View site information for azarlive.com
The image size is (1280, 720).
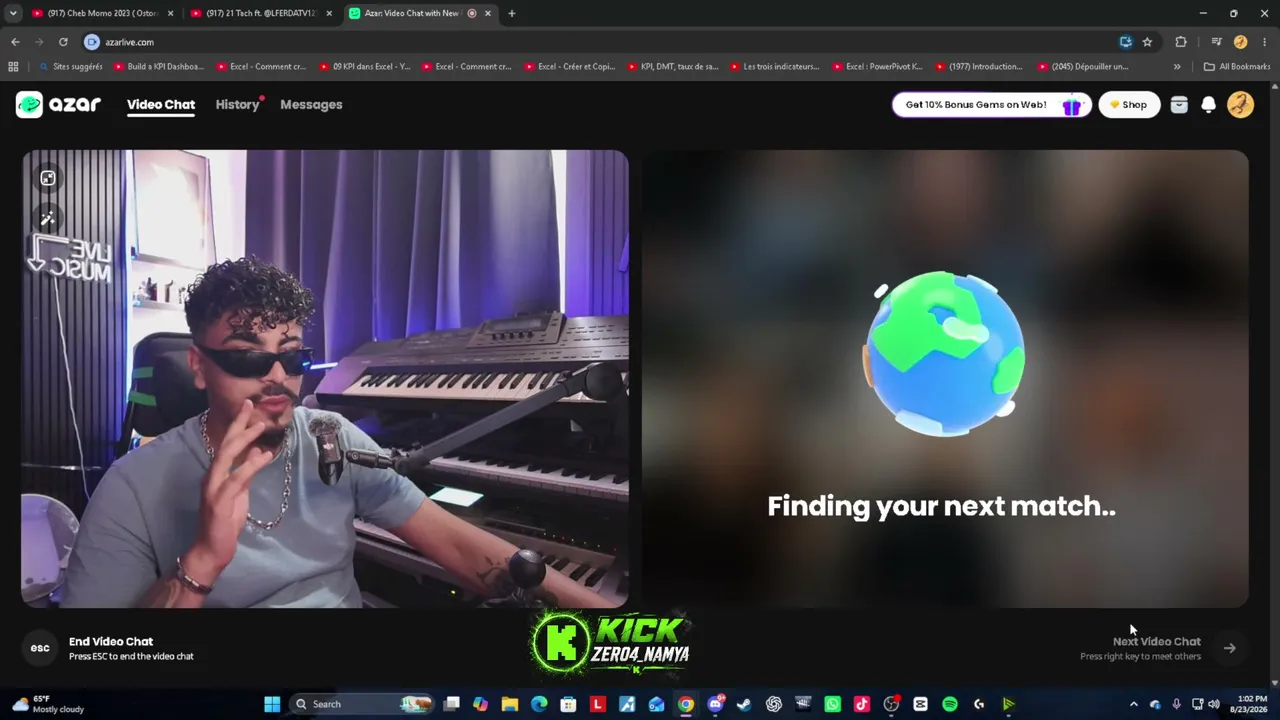[x=92, y=42]
